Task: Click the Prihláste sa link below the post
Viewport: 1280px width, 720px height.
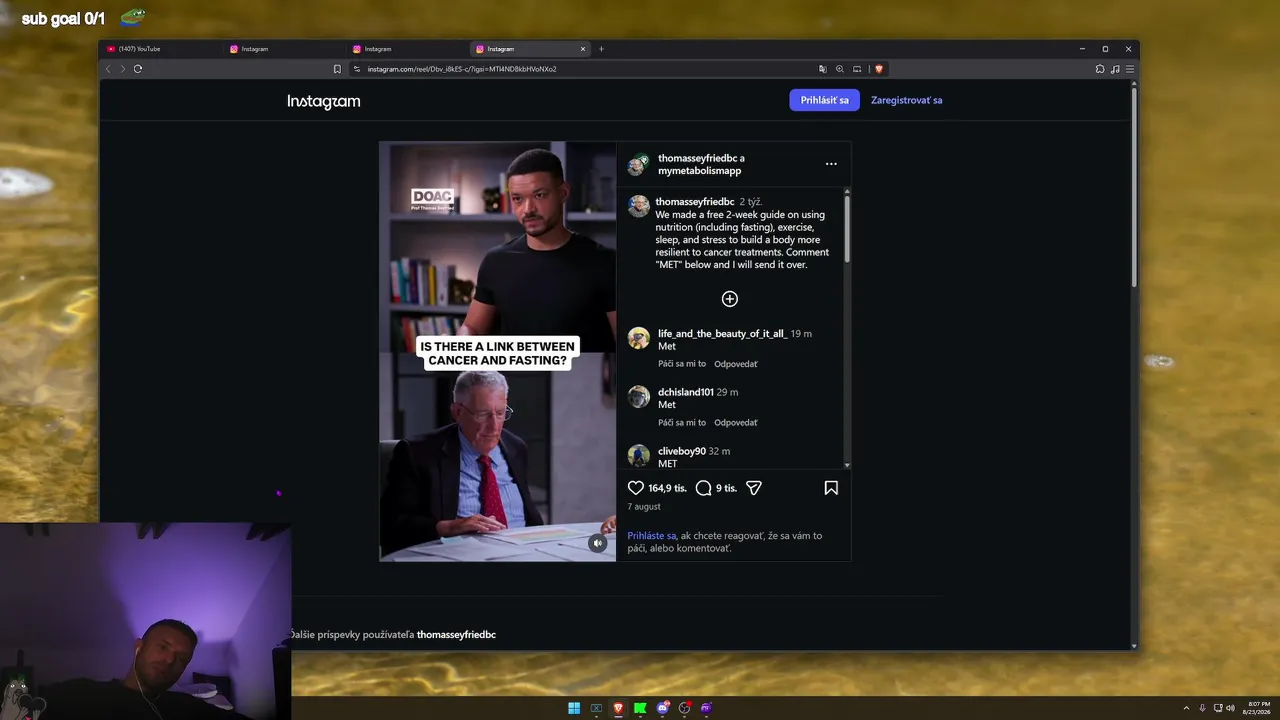Action: coord(652,536)
